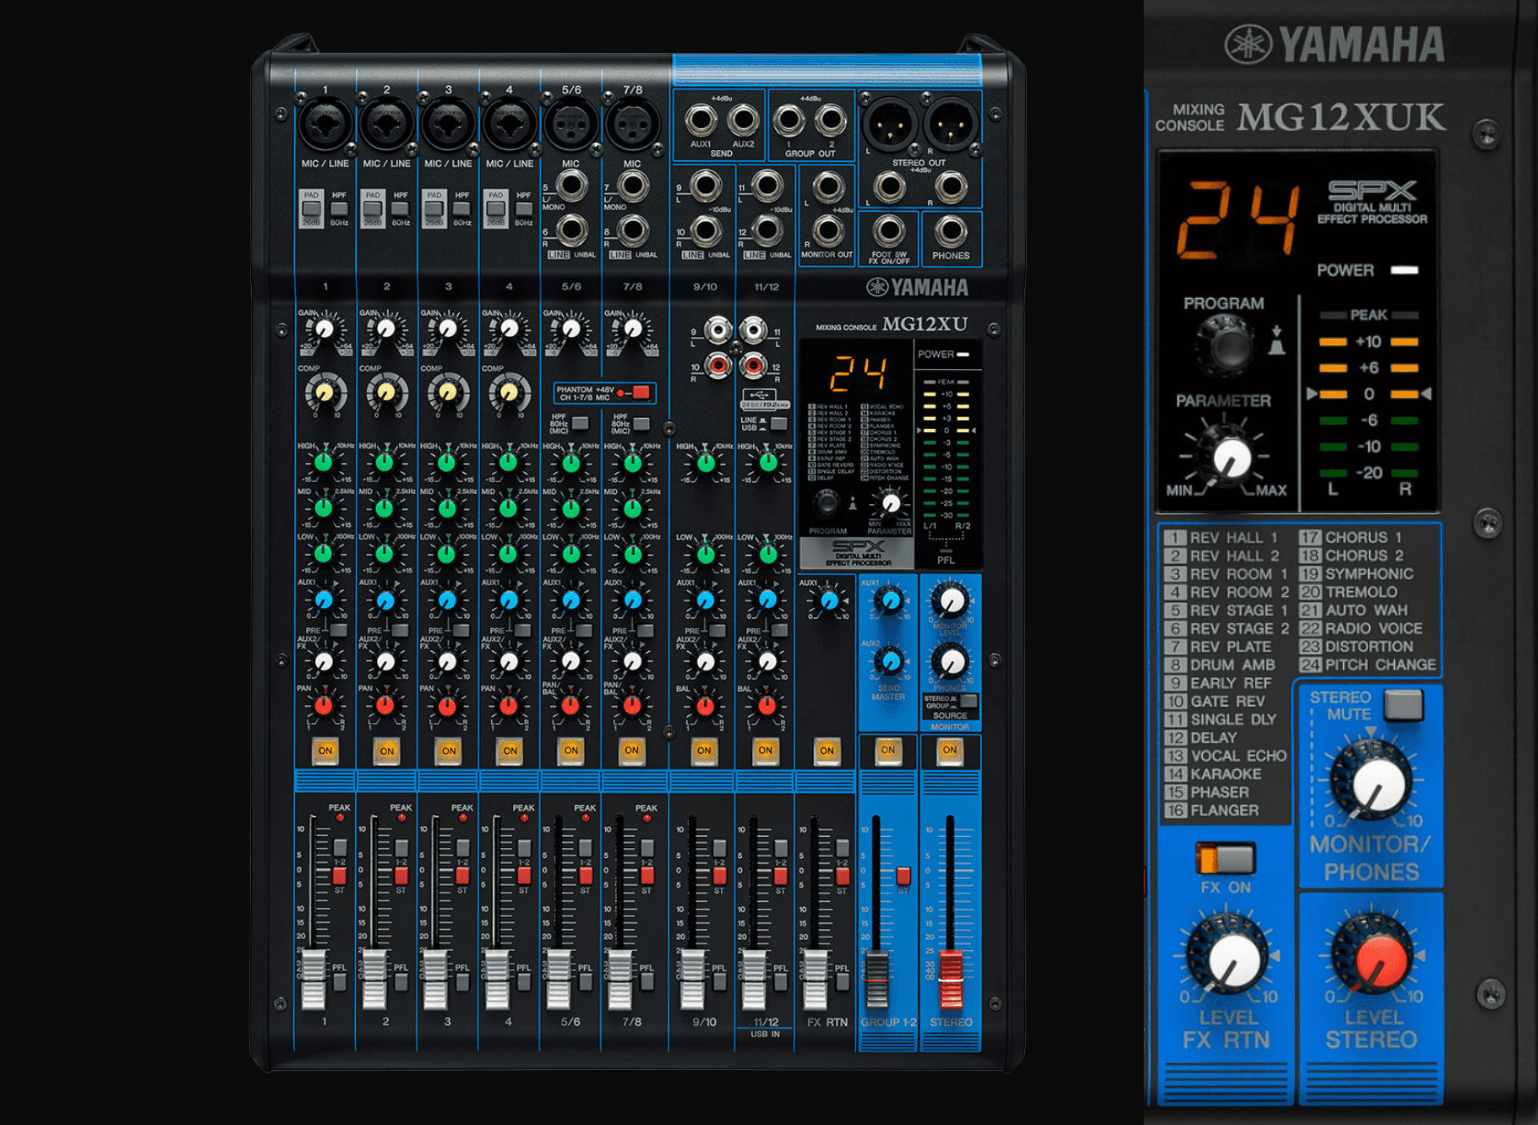Click 'FLANGER' in the effect list

coord(1225,810)
